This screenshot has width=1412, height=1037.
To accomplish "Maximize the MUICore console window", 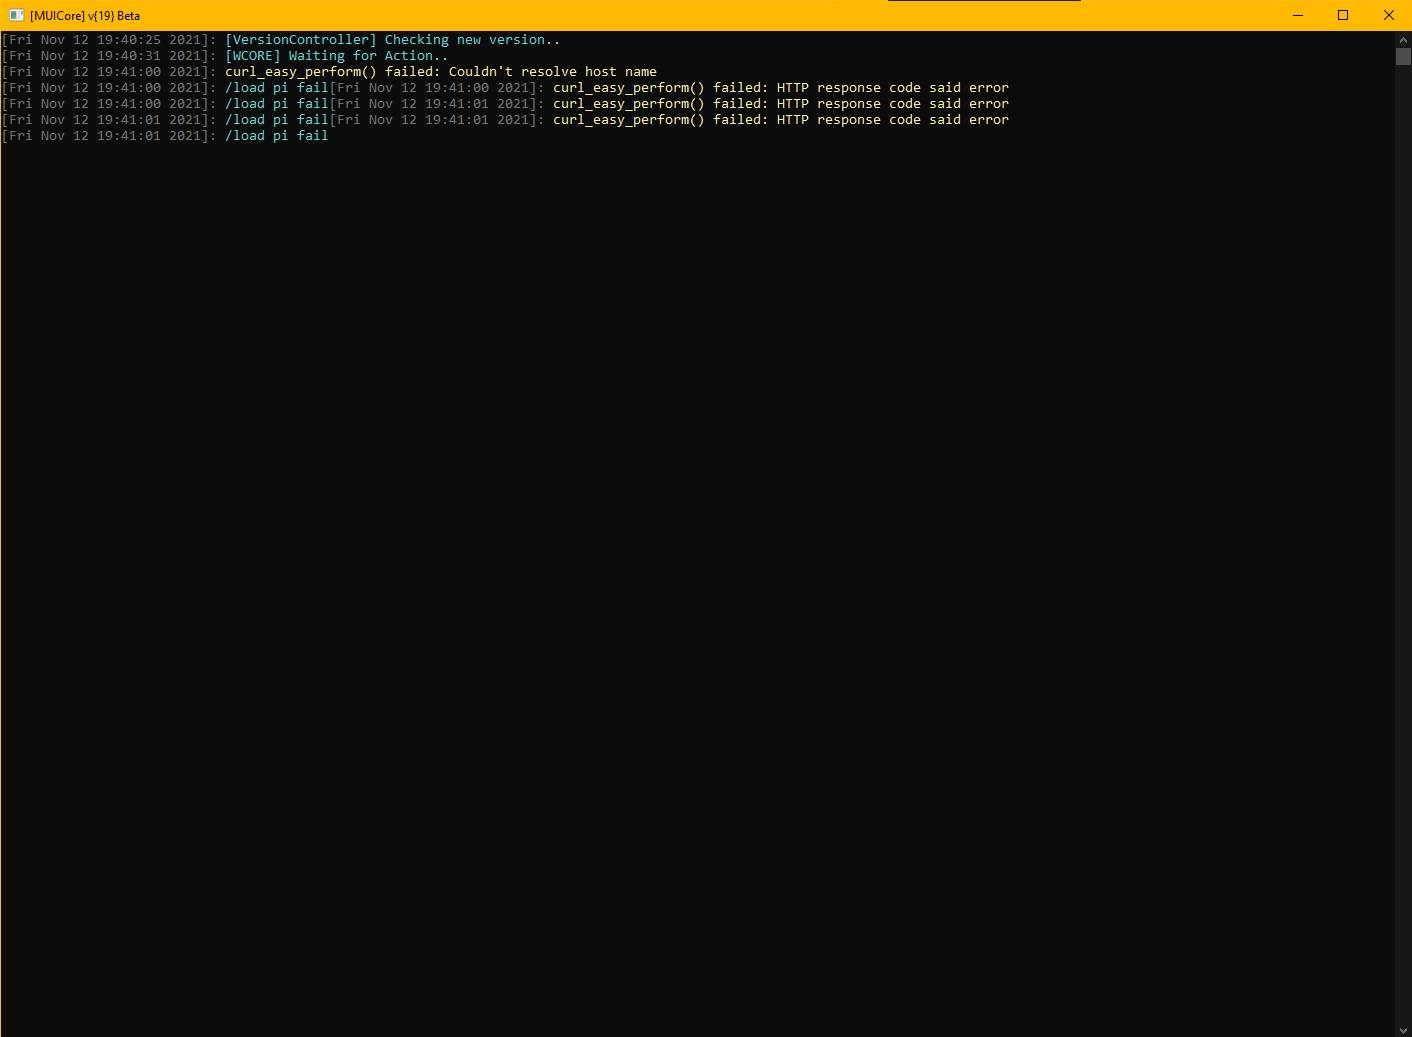I will [x=1343, y=15].
